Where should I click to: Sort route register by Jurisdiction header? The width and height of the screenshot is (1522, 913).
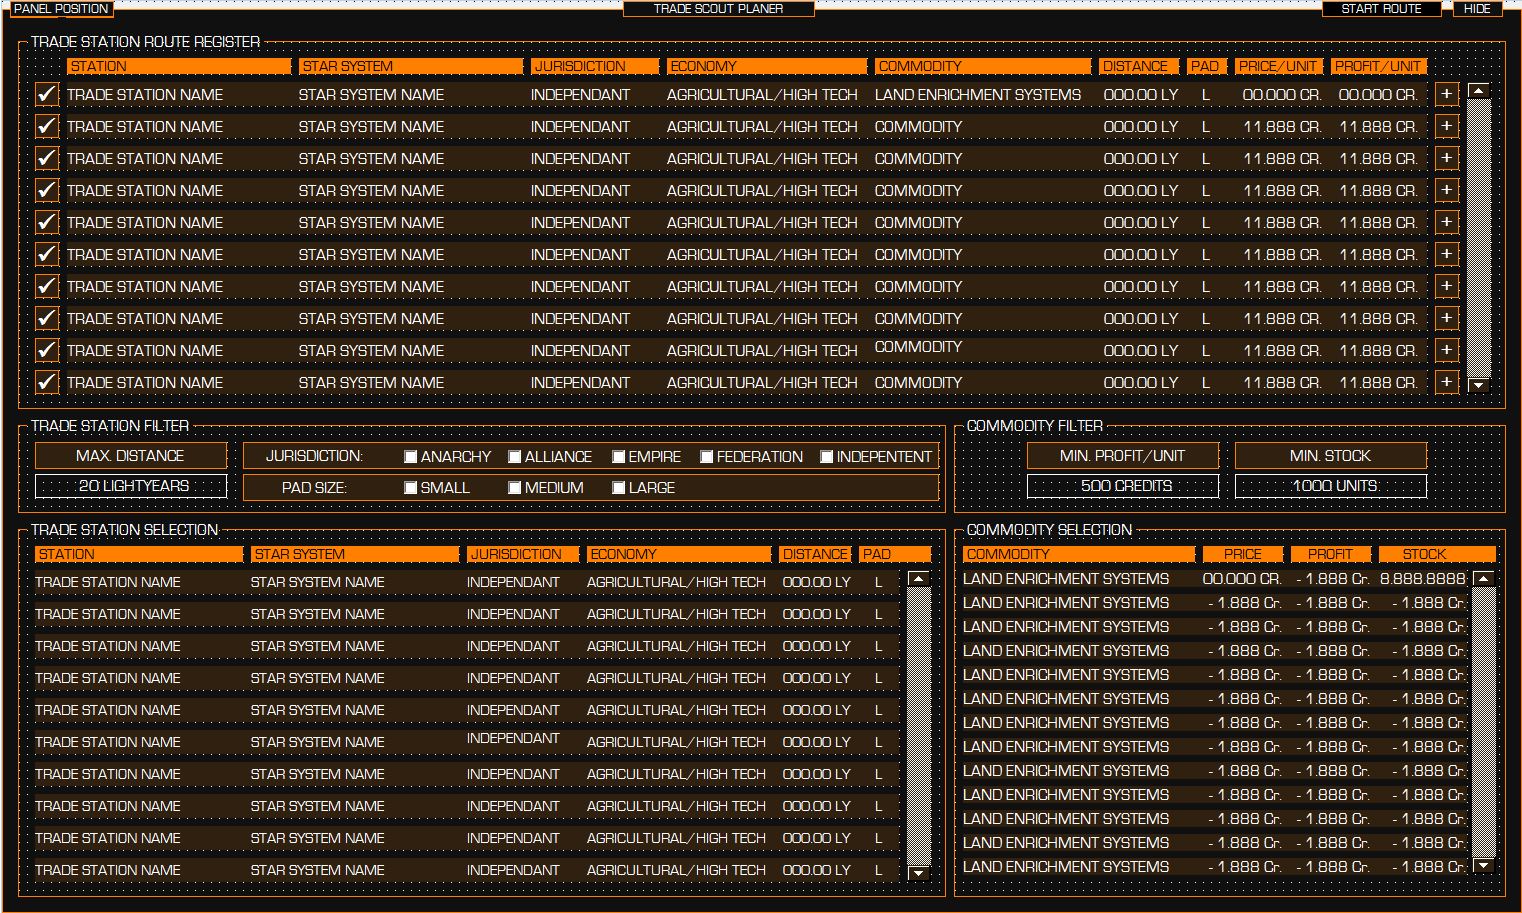coord(595,66)
